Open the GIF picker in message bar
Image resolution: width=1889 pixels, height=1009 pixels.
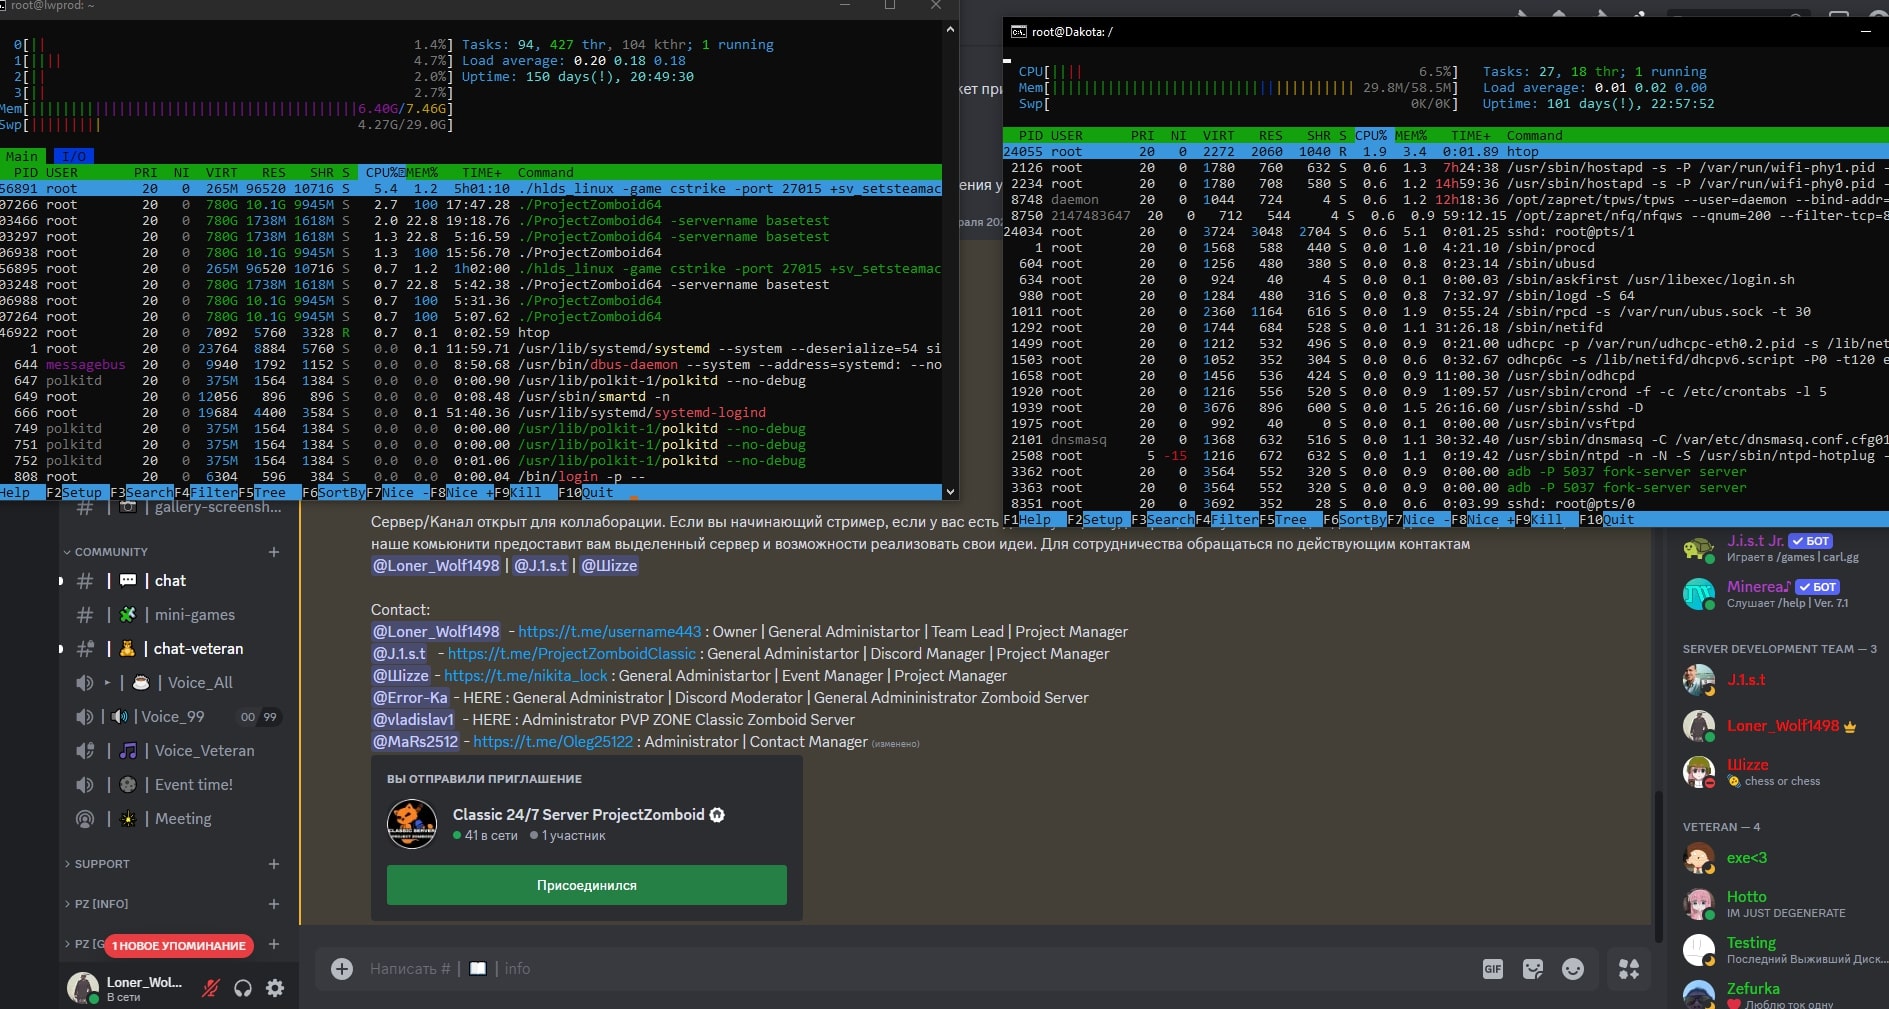click(x=1492, y=969)
